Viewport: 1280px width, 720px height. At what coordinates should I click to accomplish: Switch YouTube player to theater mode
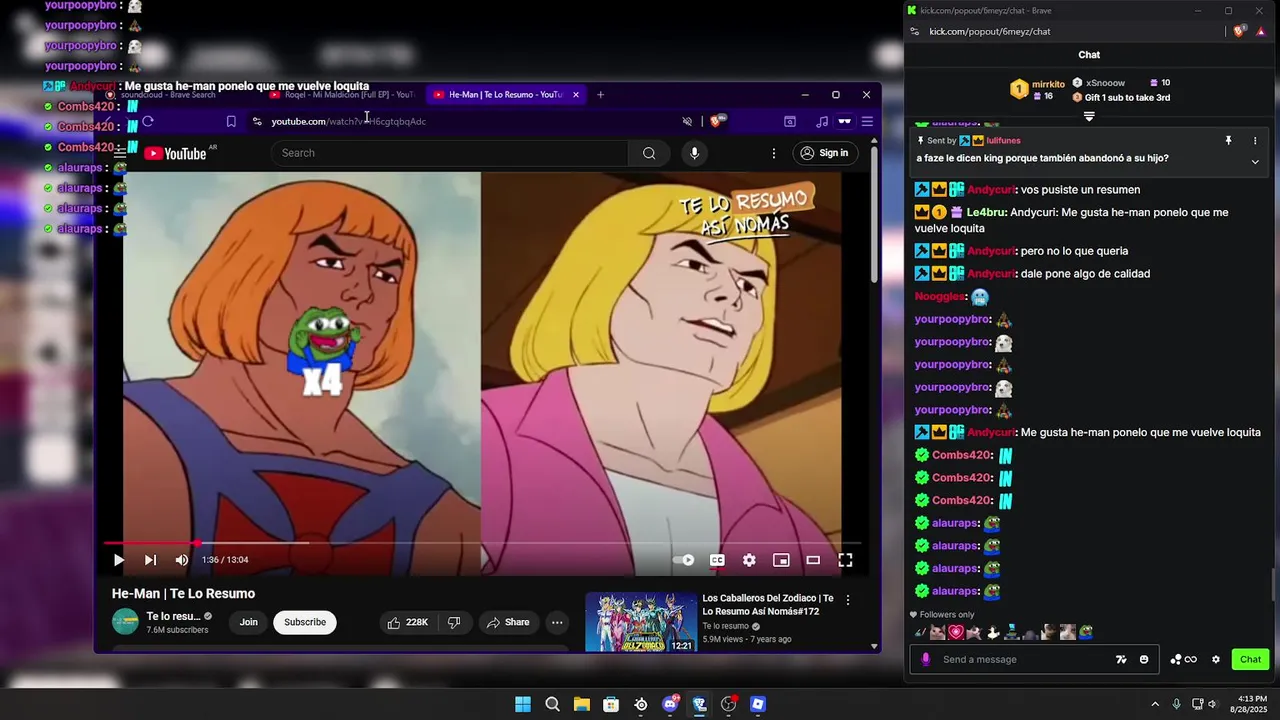813,560
